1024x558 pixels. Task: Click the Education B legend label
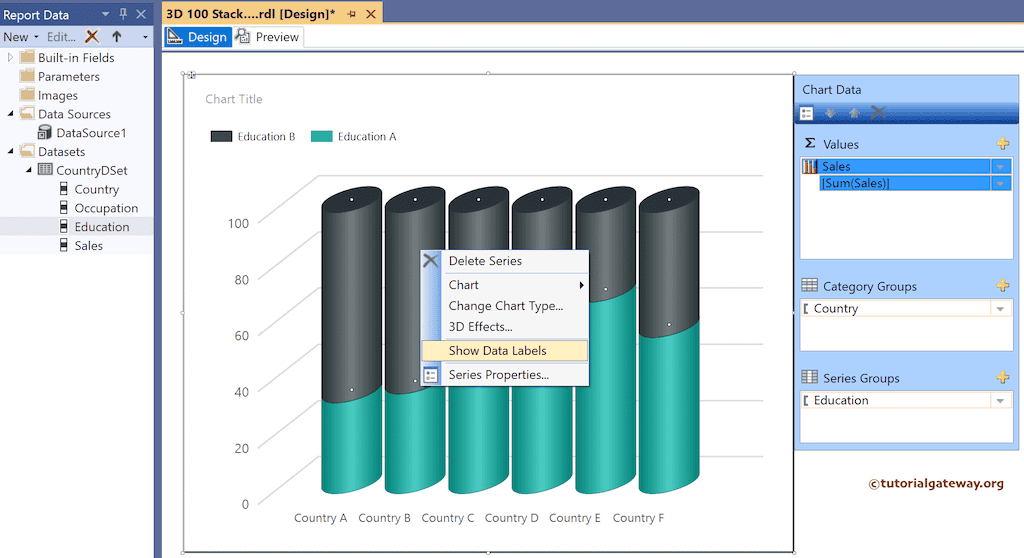pyautogui.click(x=266, y=137)
